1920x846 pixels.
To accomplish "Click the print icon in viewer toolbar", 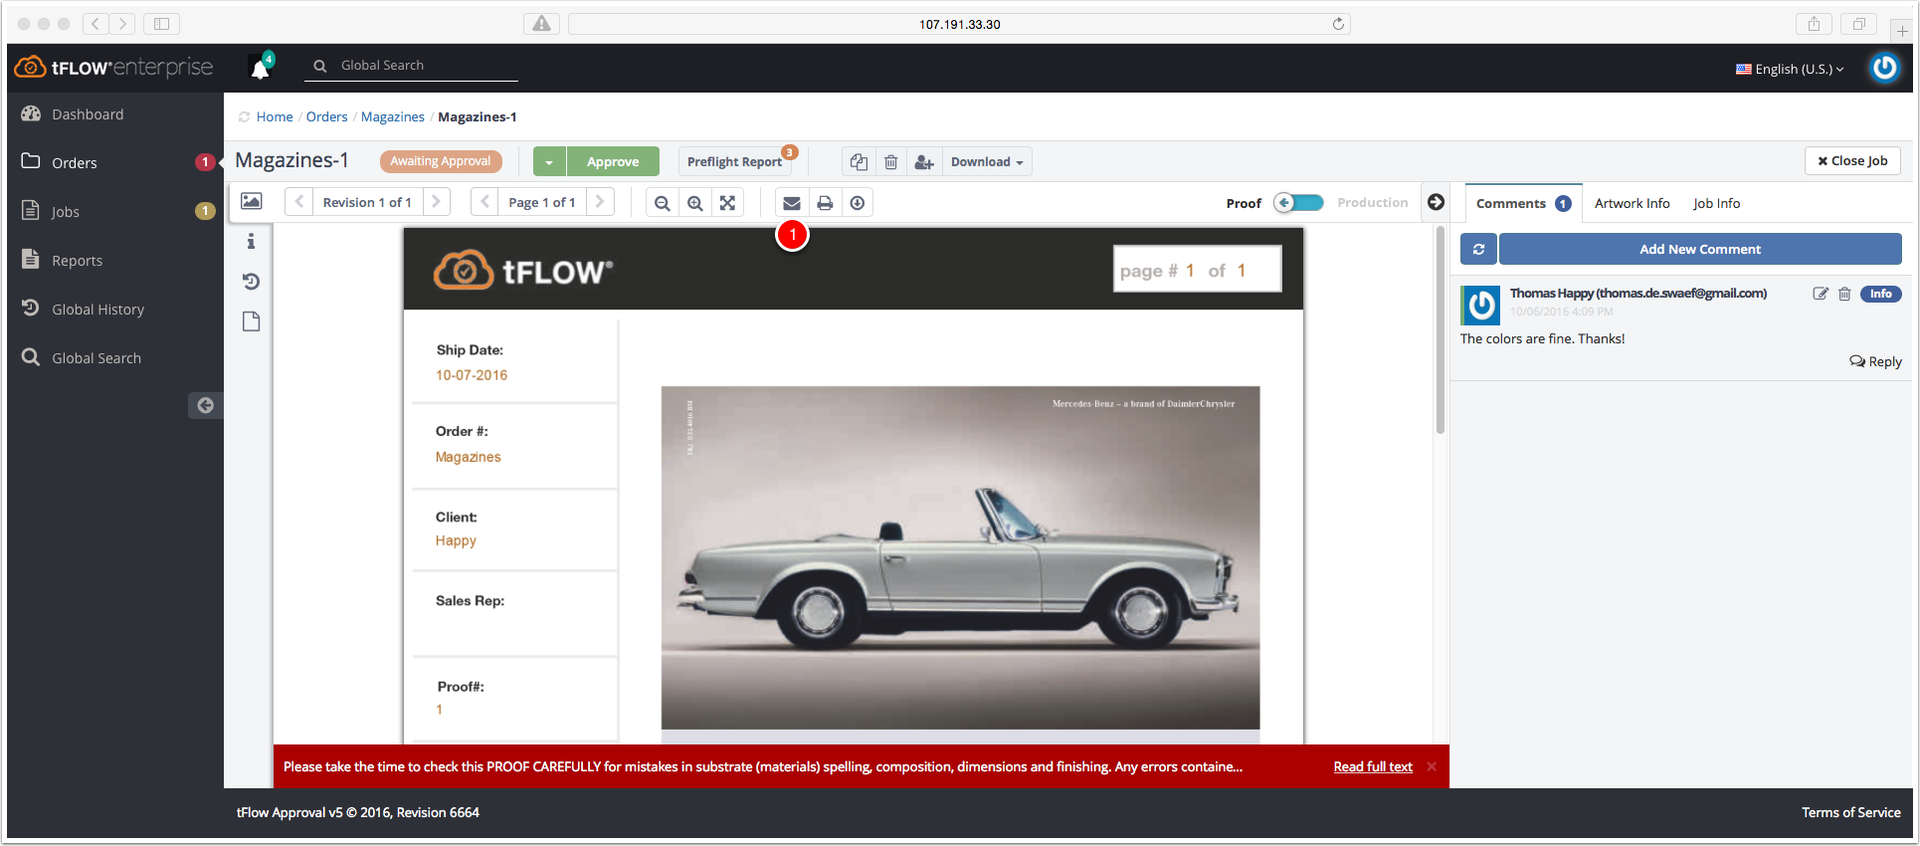I will pyautogui.click(x=825, y=203).
